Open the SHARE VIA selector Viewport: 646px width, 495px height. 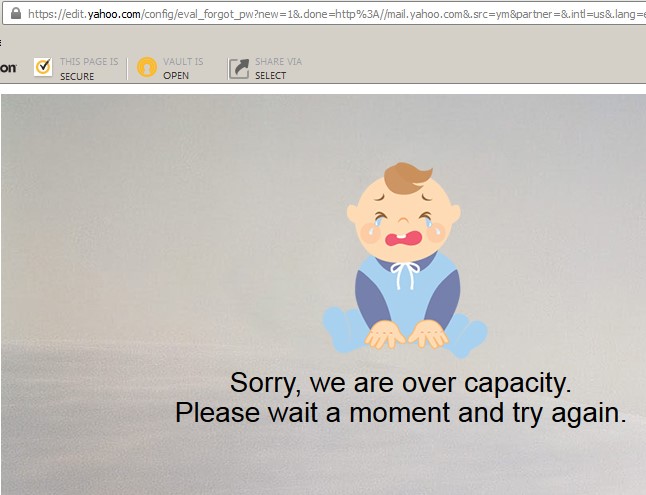click(278, 62)
